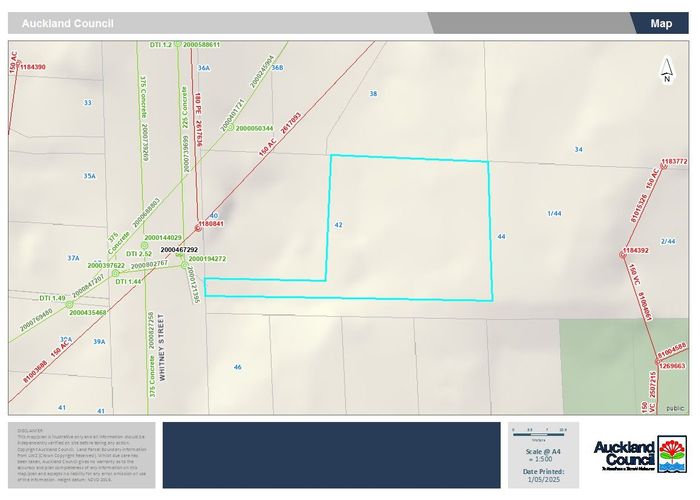
Task: Click the green label 2000739699
Action: pyautogui.click(x=186, y=154)
